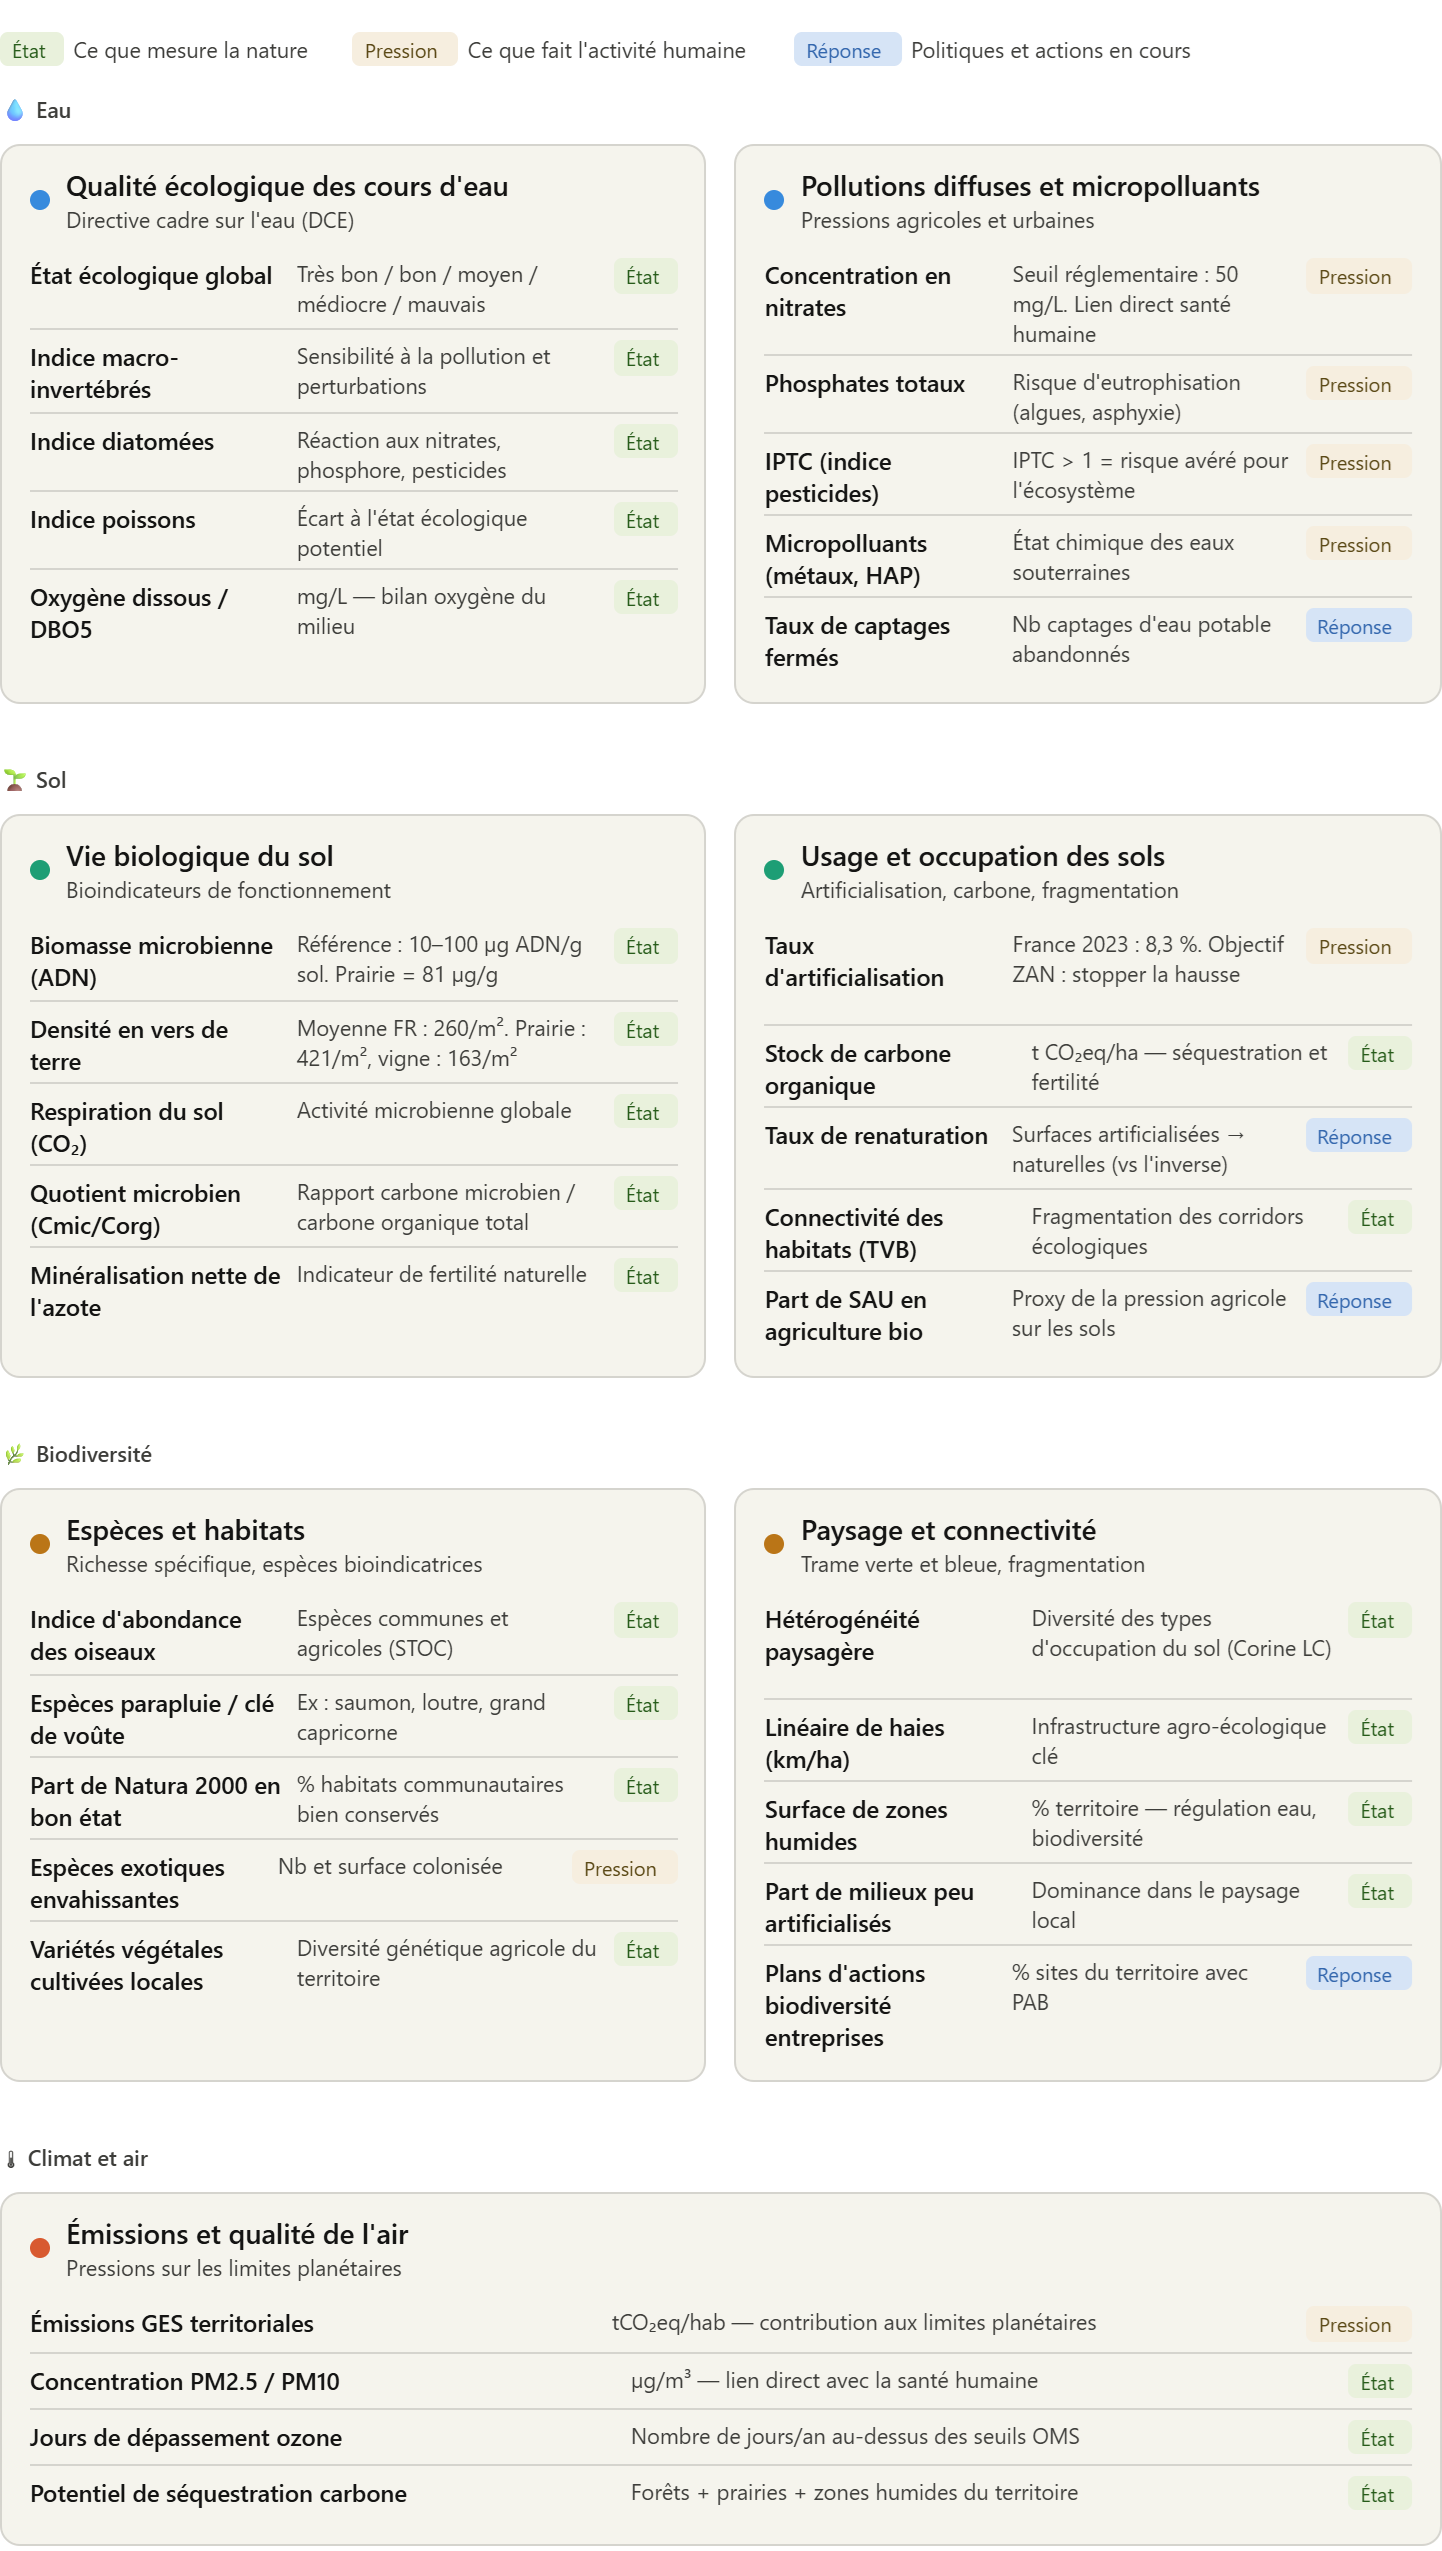The height and width of the screenshot is (2551, 1442).
Task: Click the Réponse tag for Taux de renaturation
Action: [1354, 1137]
